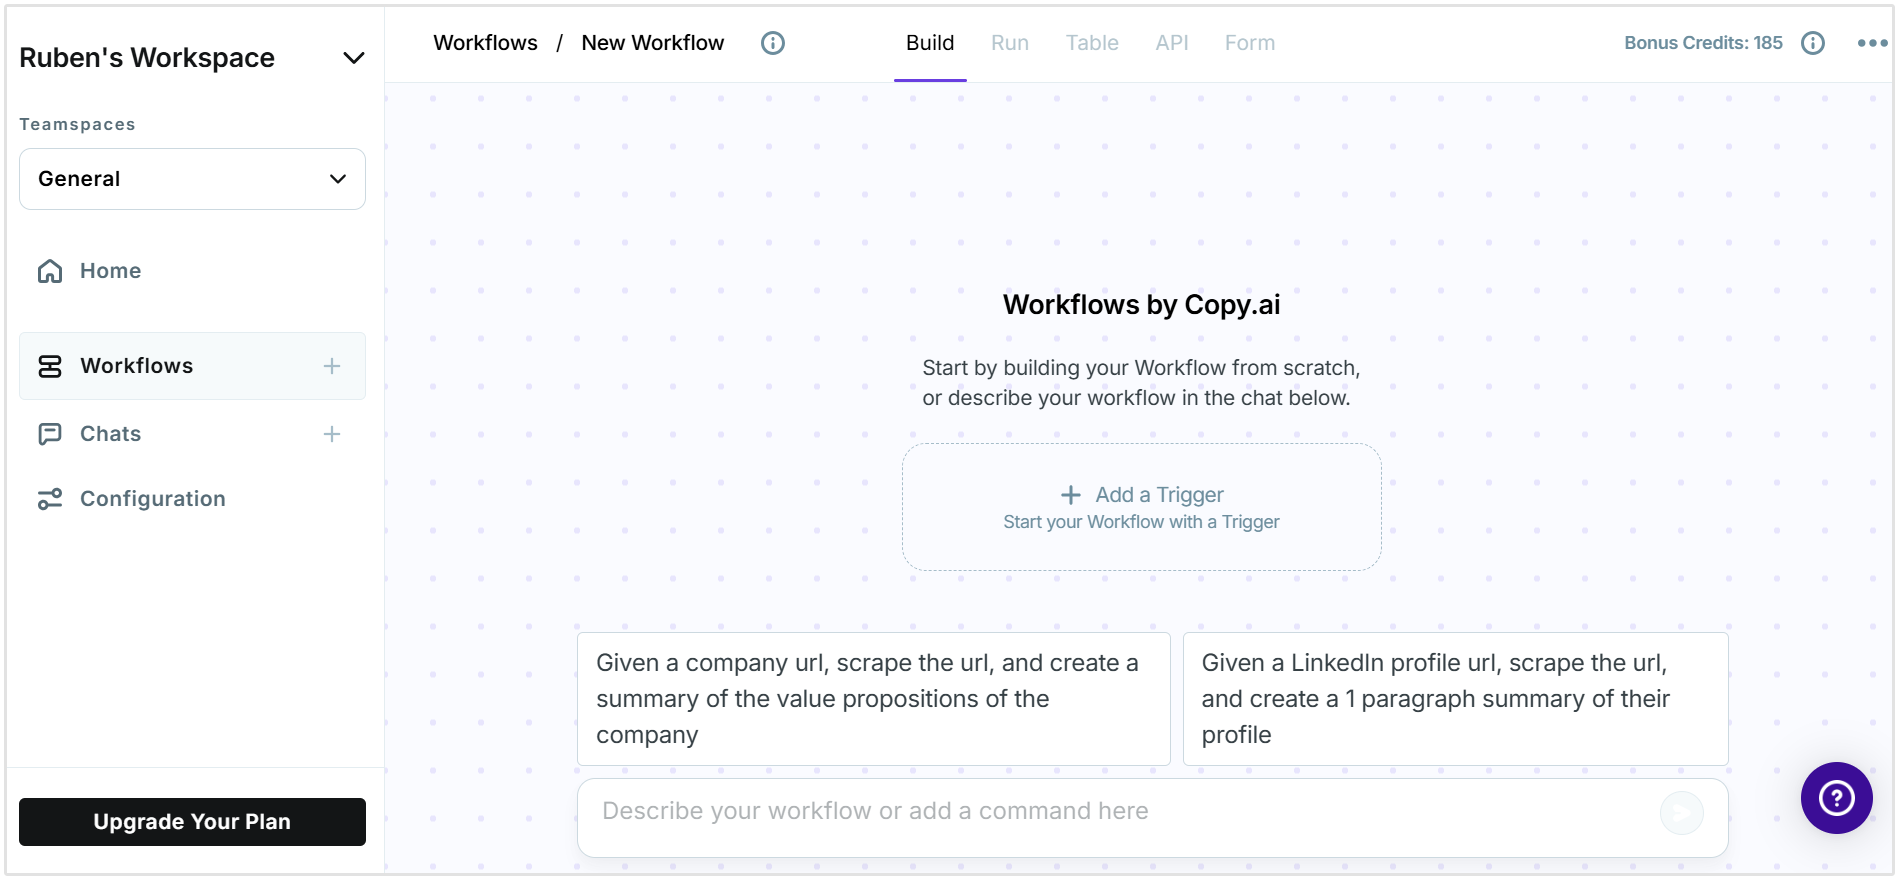Click the plus icon beside Workflows

pos(332,366)
